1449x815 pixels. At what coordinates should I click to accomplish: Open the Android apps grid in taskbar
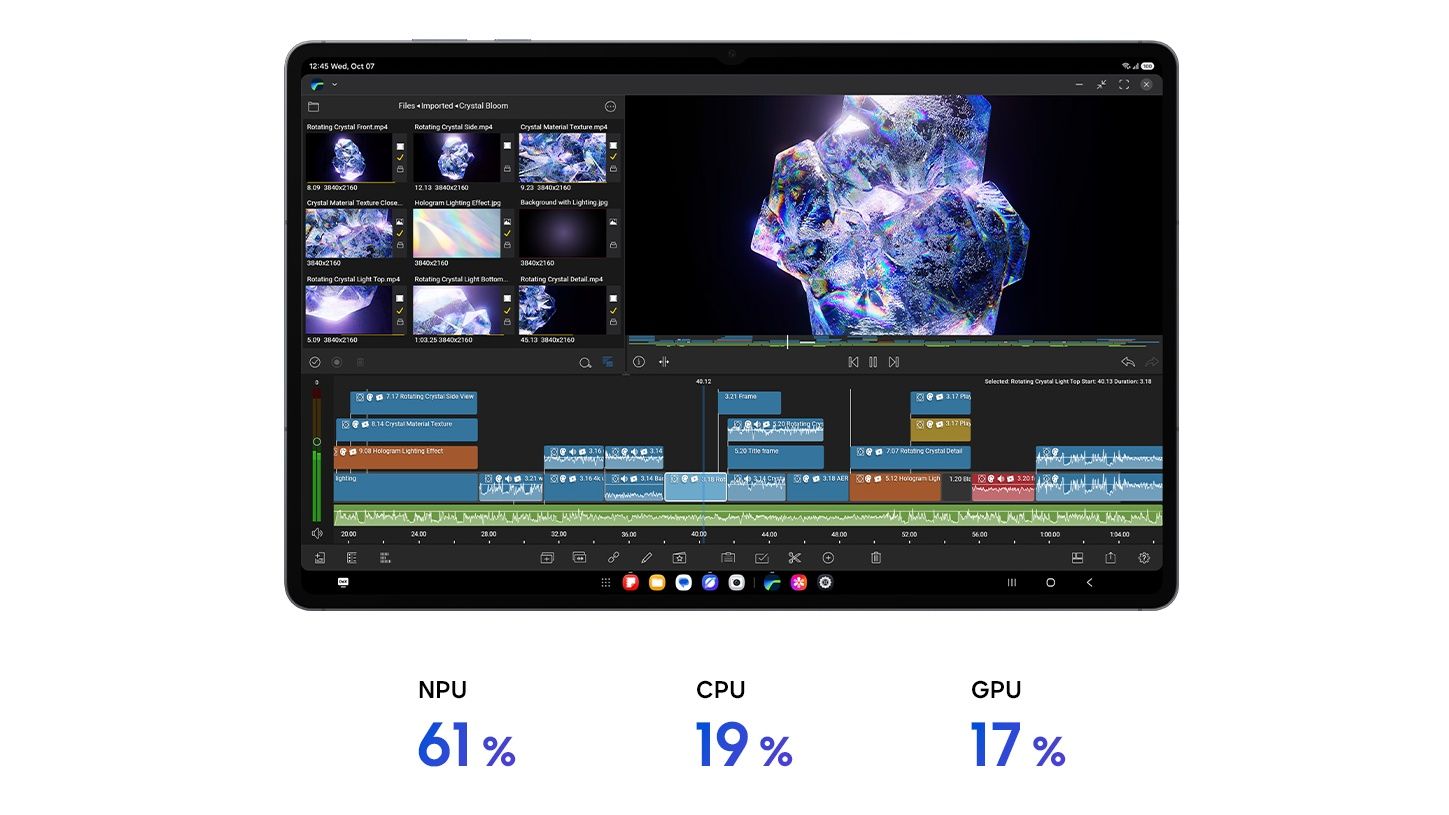[x=606, y=582]
